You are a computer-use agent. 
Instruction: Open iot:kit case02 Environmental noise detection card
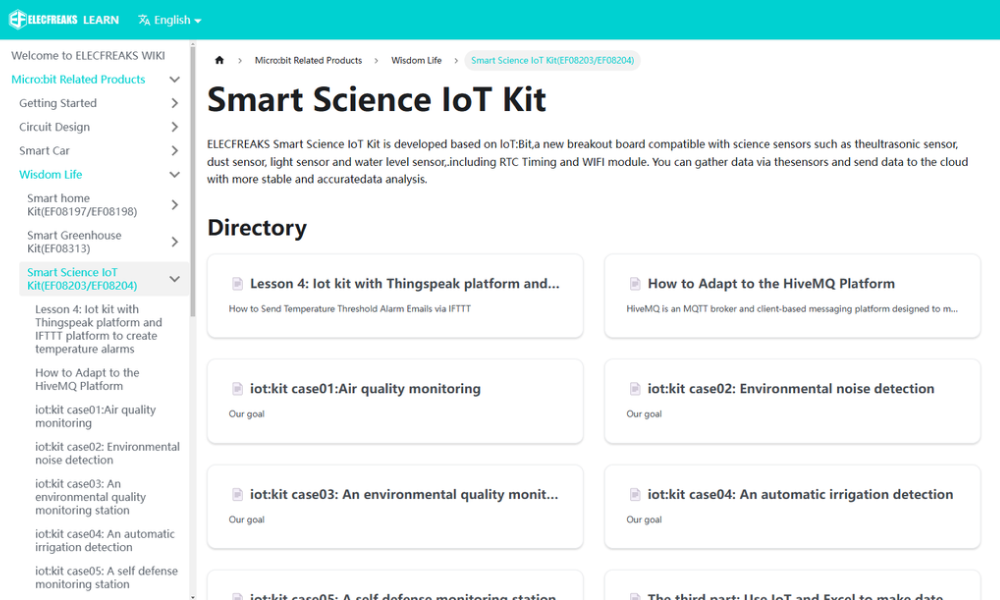pyautogui.click(x=792, y=401)
